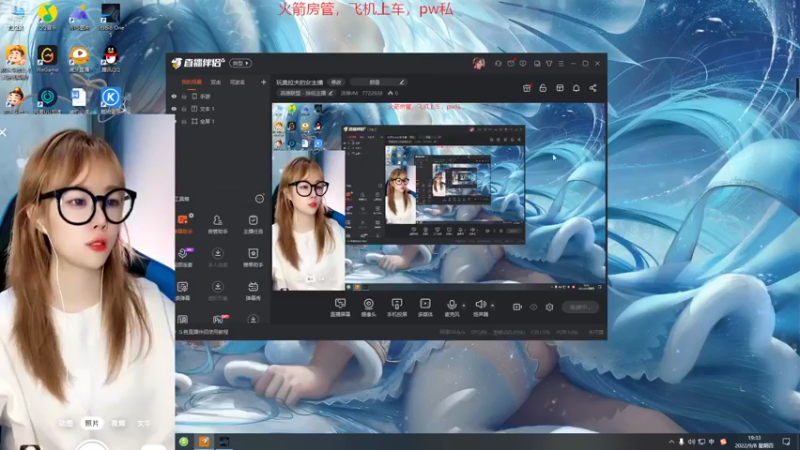Toggle the lock on 手游 source
This screenshot has width=800, height=450.
(x=184, y=96)
